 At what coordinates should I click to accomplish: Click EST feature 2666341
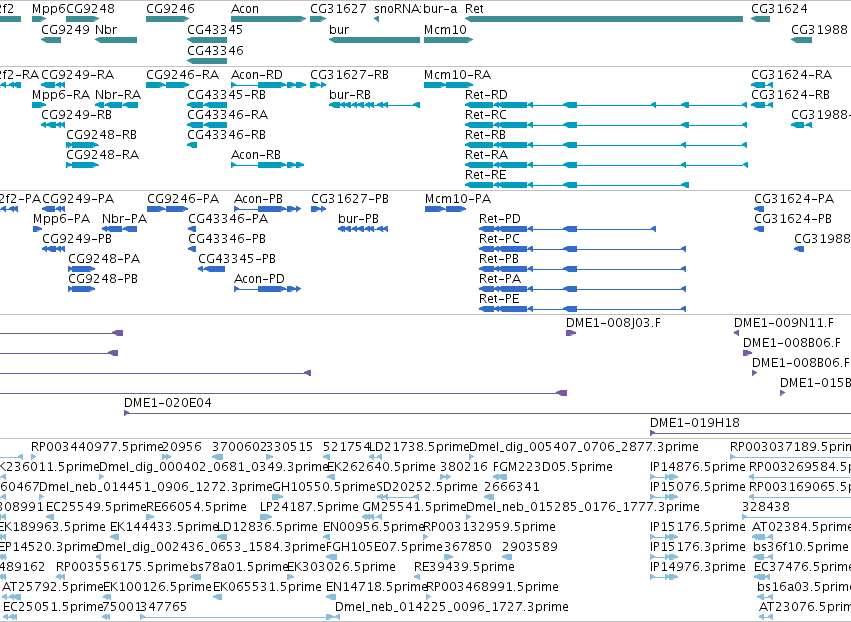tap(489, 497)
